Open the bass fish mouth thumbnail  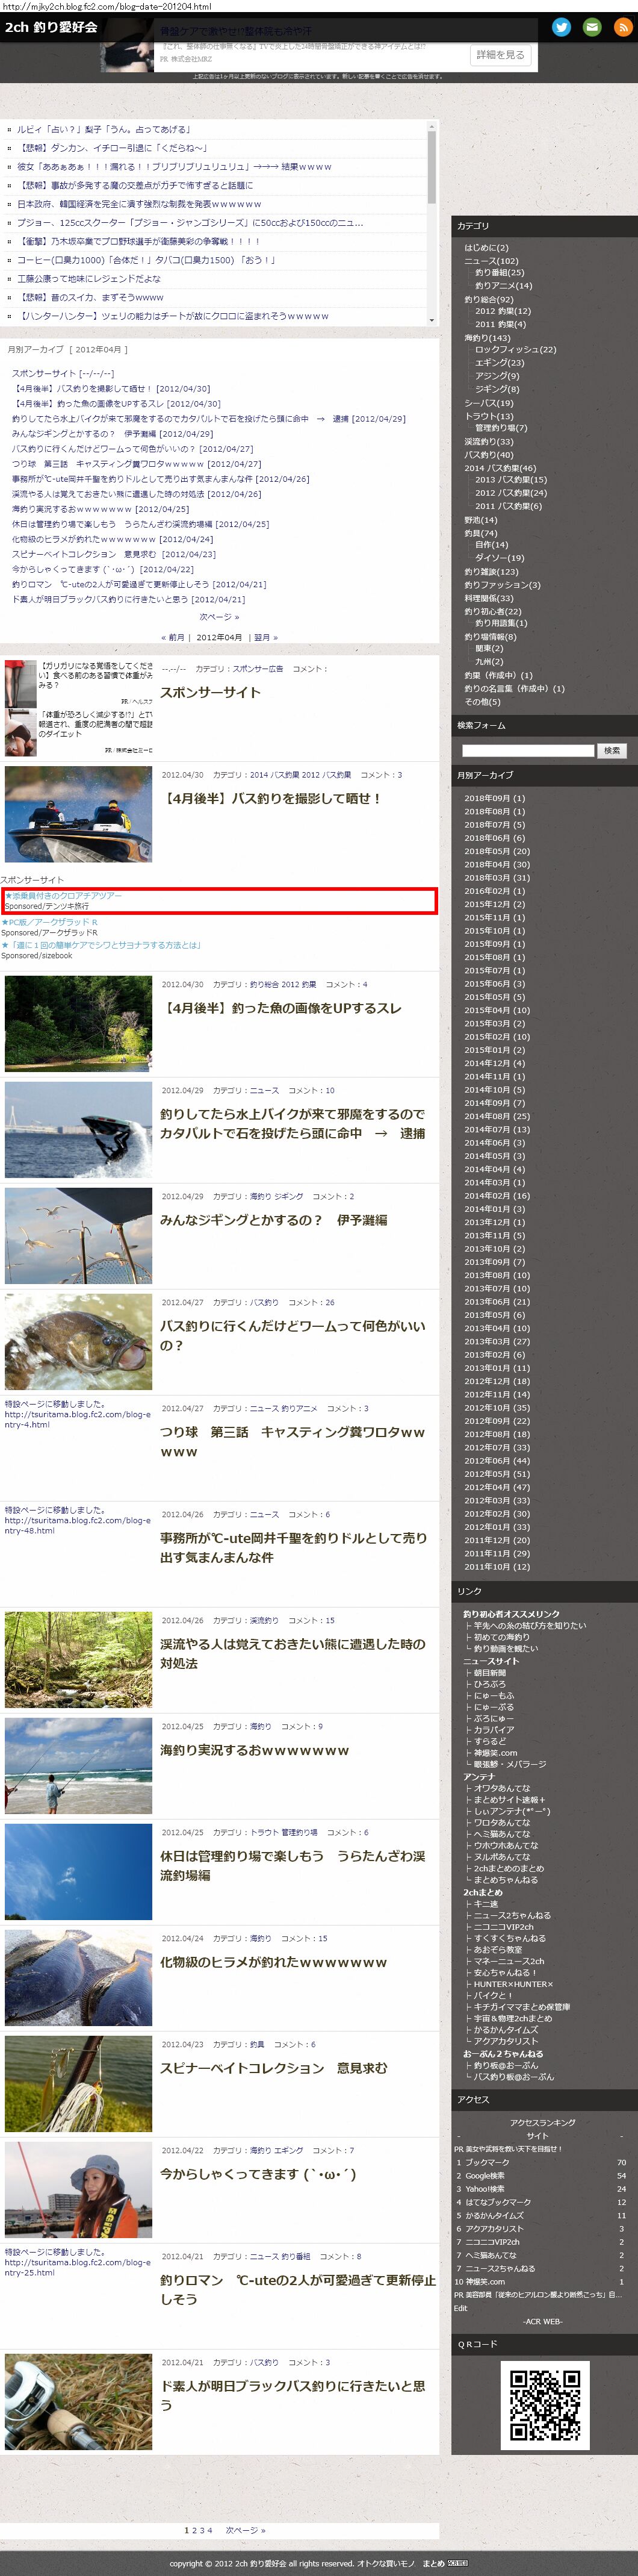click(78, 1342)
